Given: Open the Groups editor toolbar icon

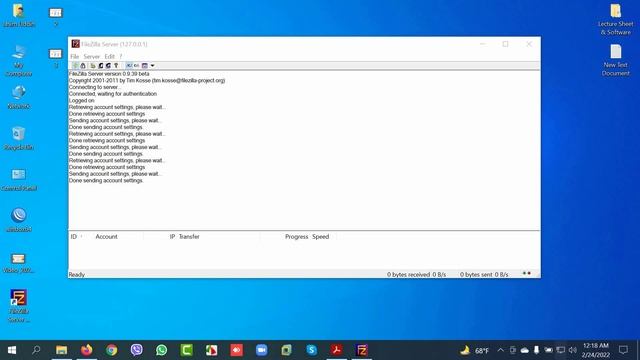Looking at the screenshot, I should [x=109, y=65].
